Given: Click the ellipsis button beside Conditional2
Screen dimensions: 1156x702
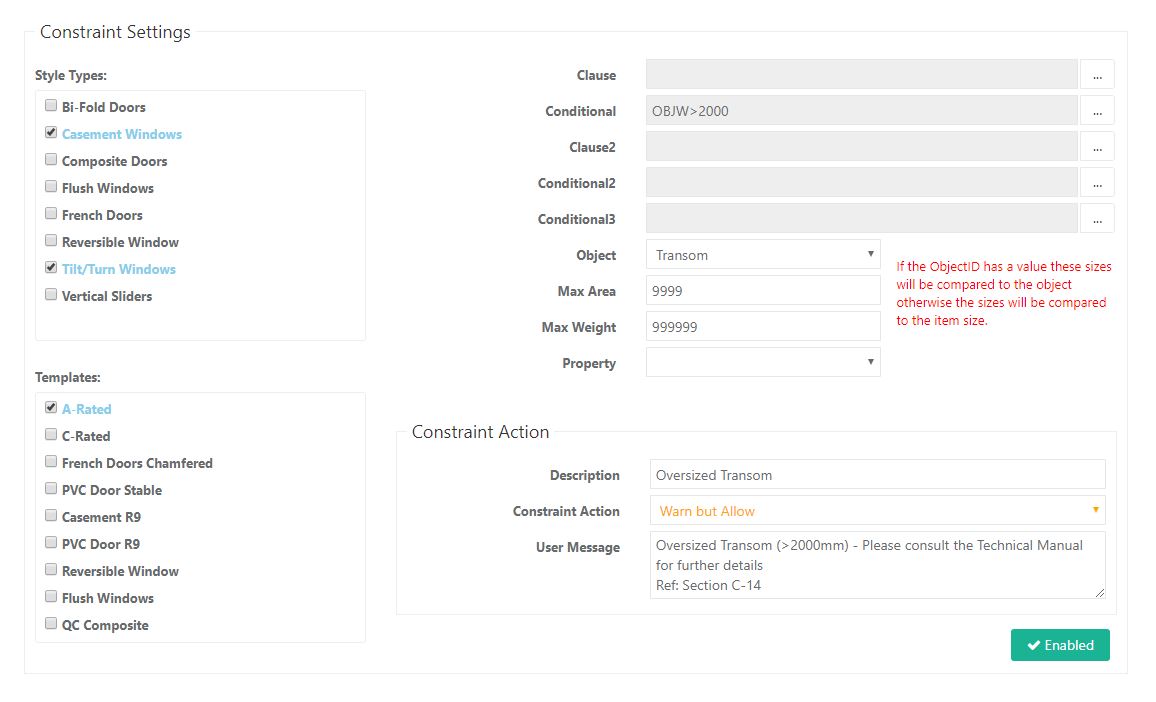Looking at the screenshot, I should click(x=1097, y=183).
